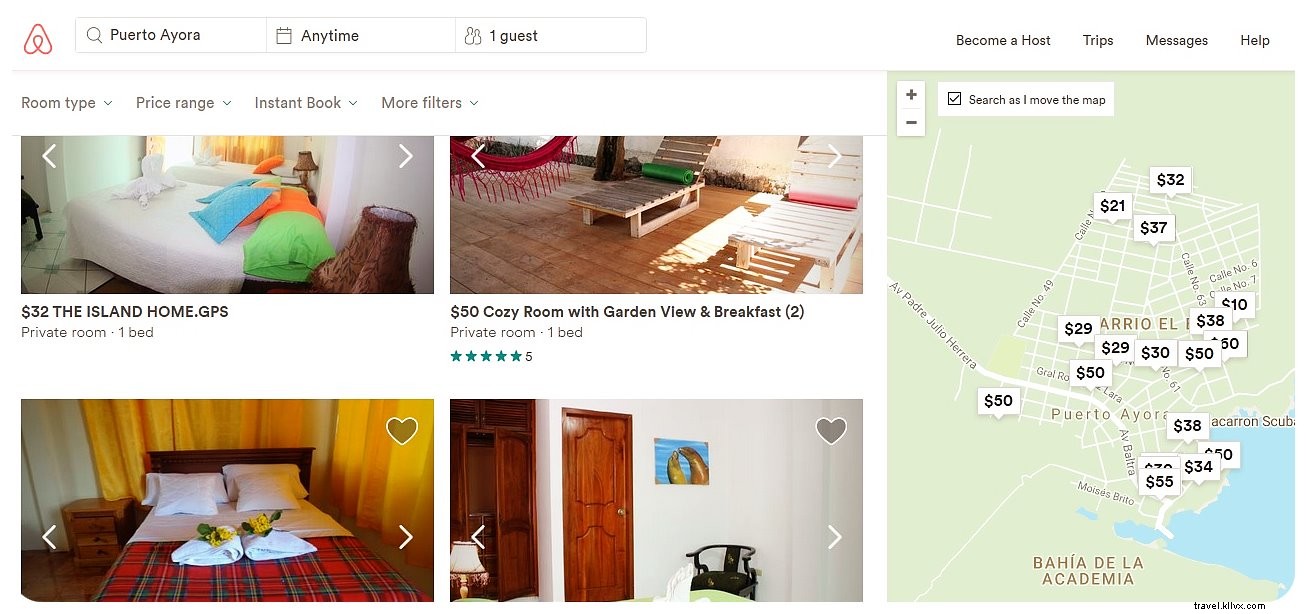
Task: Zoom out on the map
Action: point(911,123)
